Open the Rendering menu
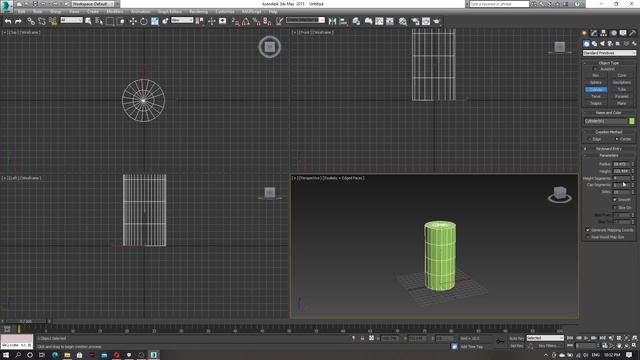The height and width of the screenshot is (360, 640). click(198, 12)
